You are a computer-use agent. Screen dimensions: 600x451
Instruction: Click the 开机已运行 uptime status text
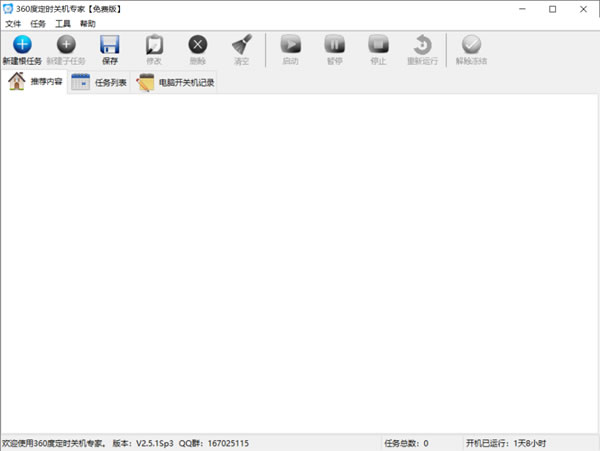click(505, 443)
